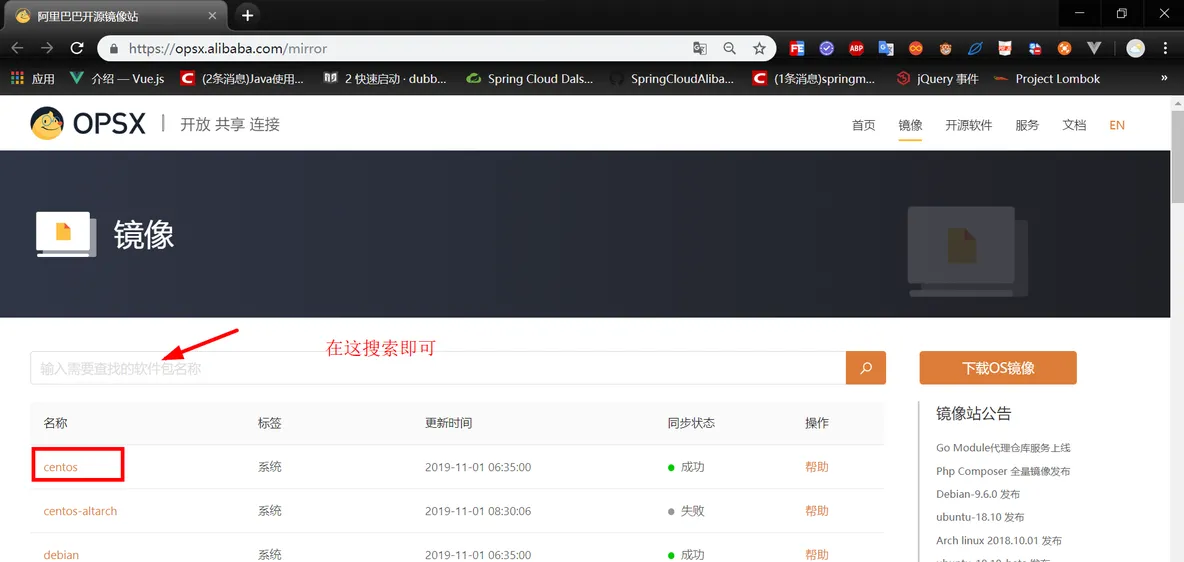Open the Spring Cloud Dalston bookmark
The image size is (1184, 562).
[530, 79]
